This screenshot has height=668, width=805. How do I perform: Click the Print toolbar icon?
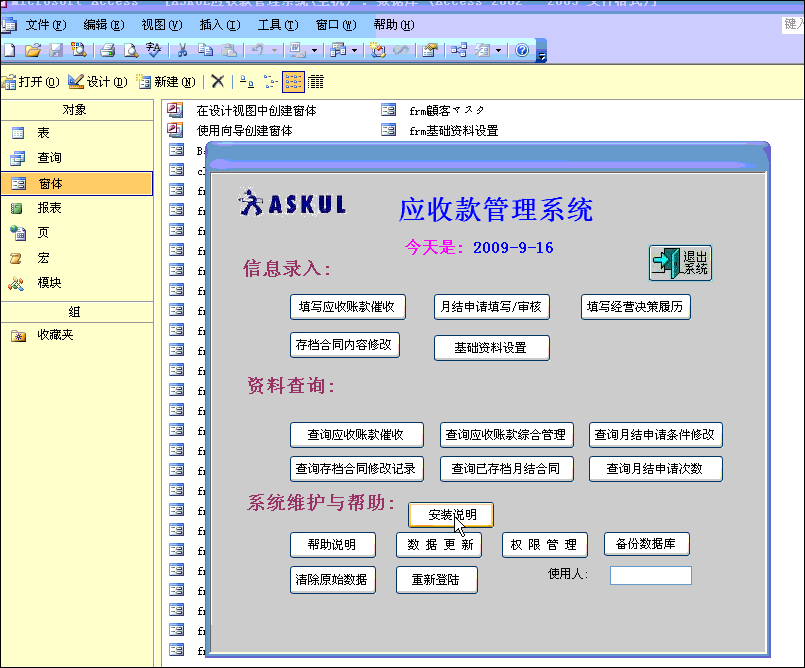[x=107, y=50]
